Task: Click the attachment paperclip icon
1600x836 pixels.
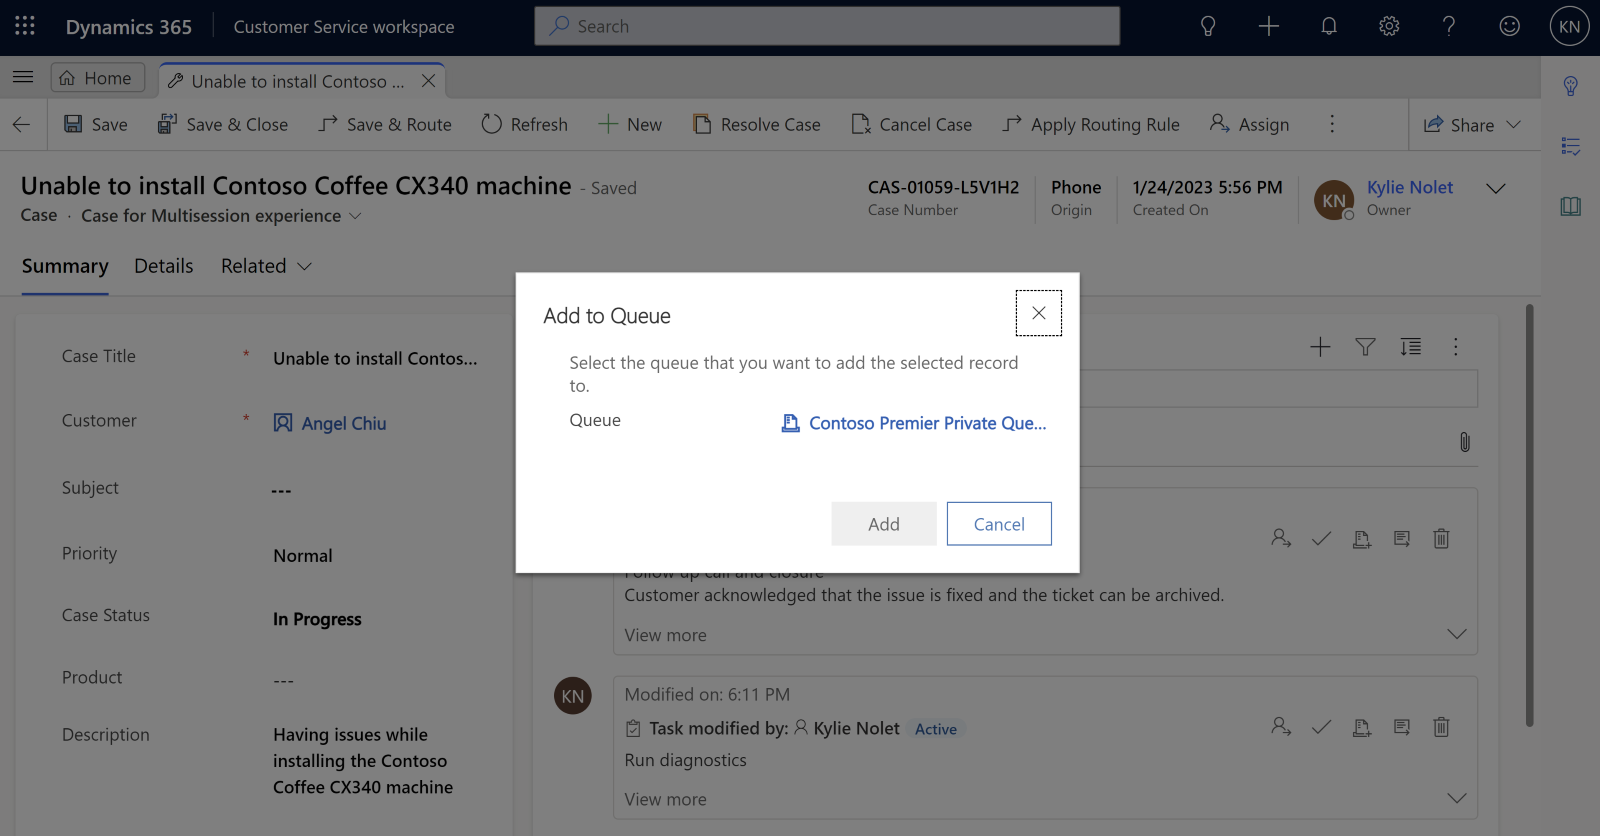Action: point(1464,442)
